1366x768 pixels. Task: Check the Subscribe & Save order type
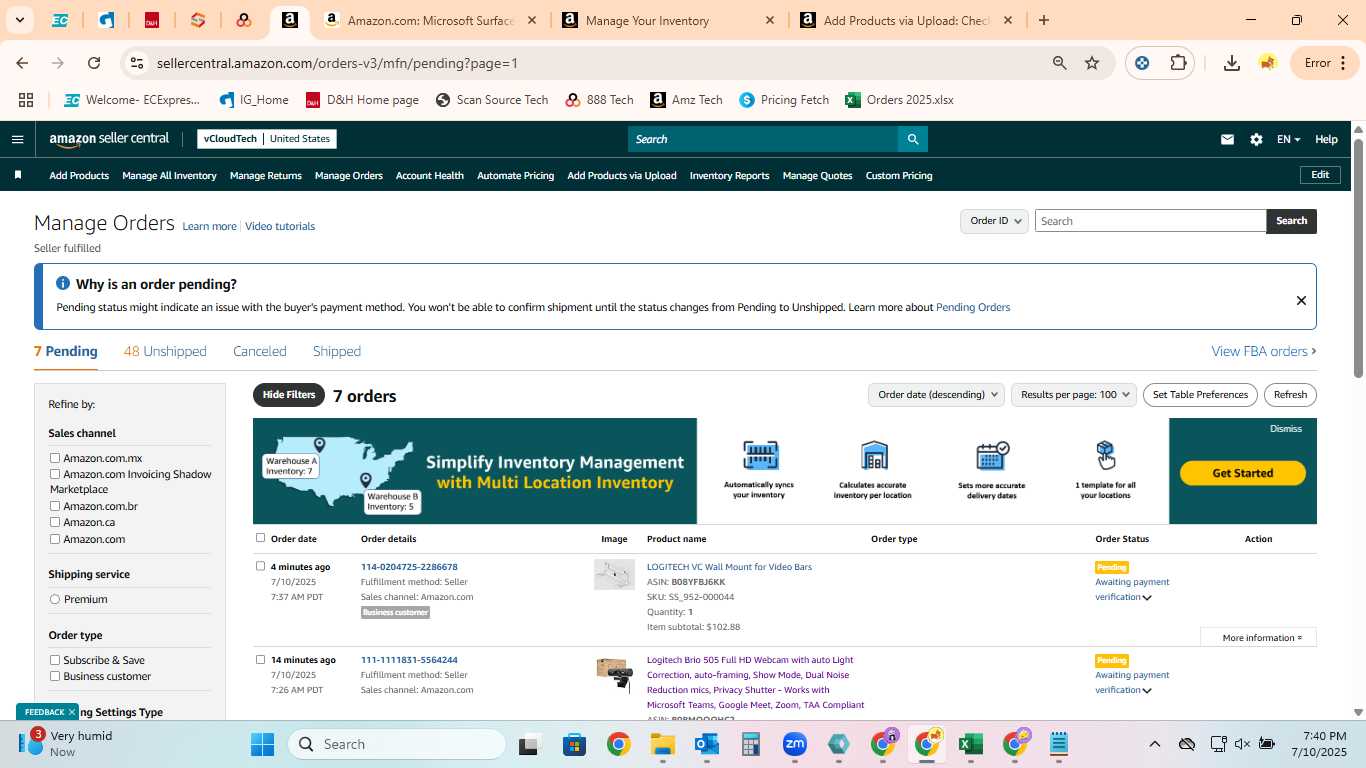pos(55,660)
